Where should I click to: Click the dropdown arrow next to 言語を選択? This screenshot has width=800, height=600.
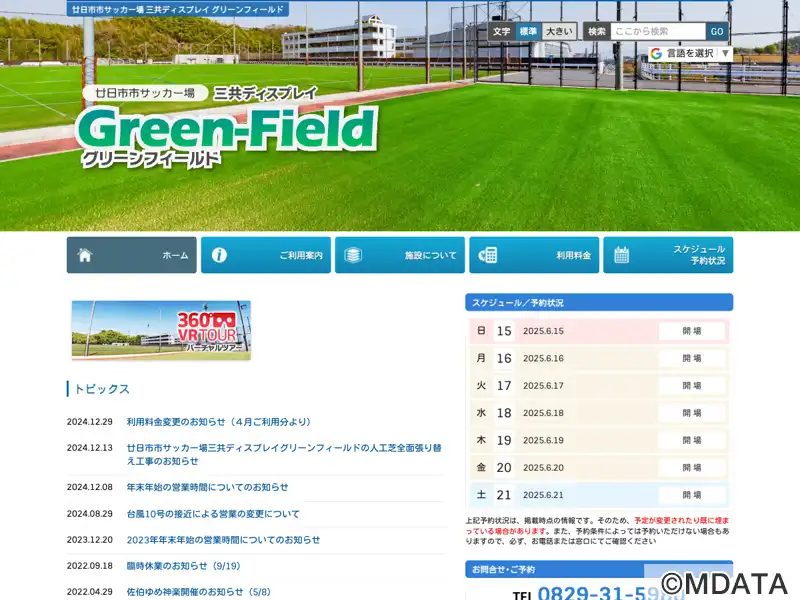(x=725, y=54)
